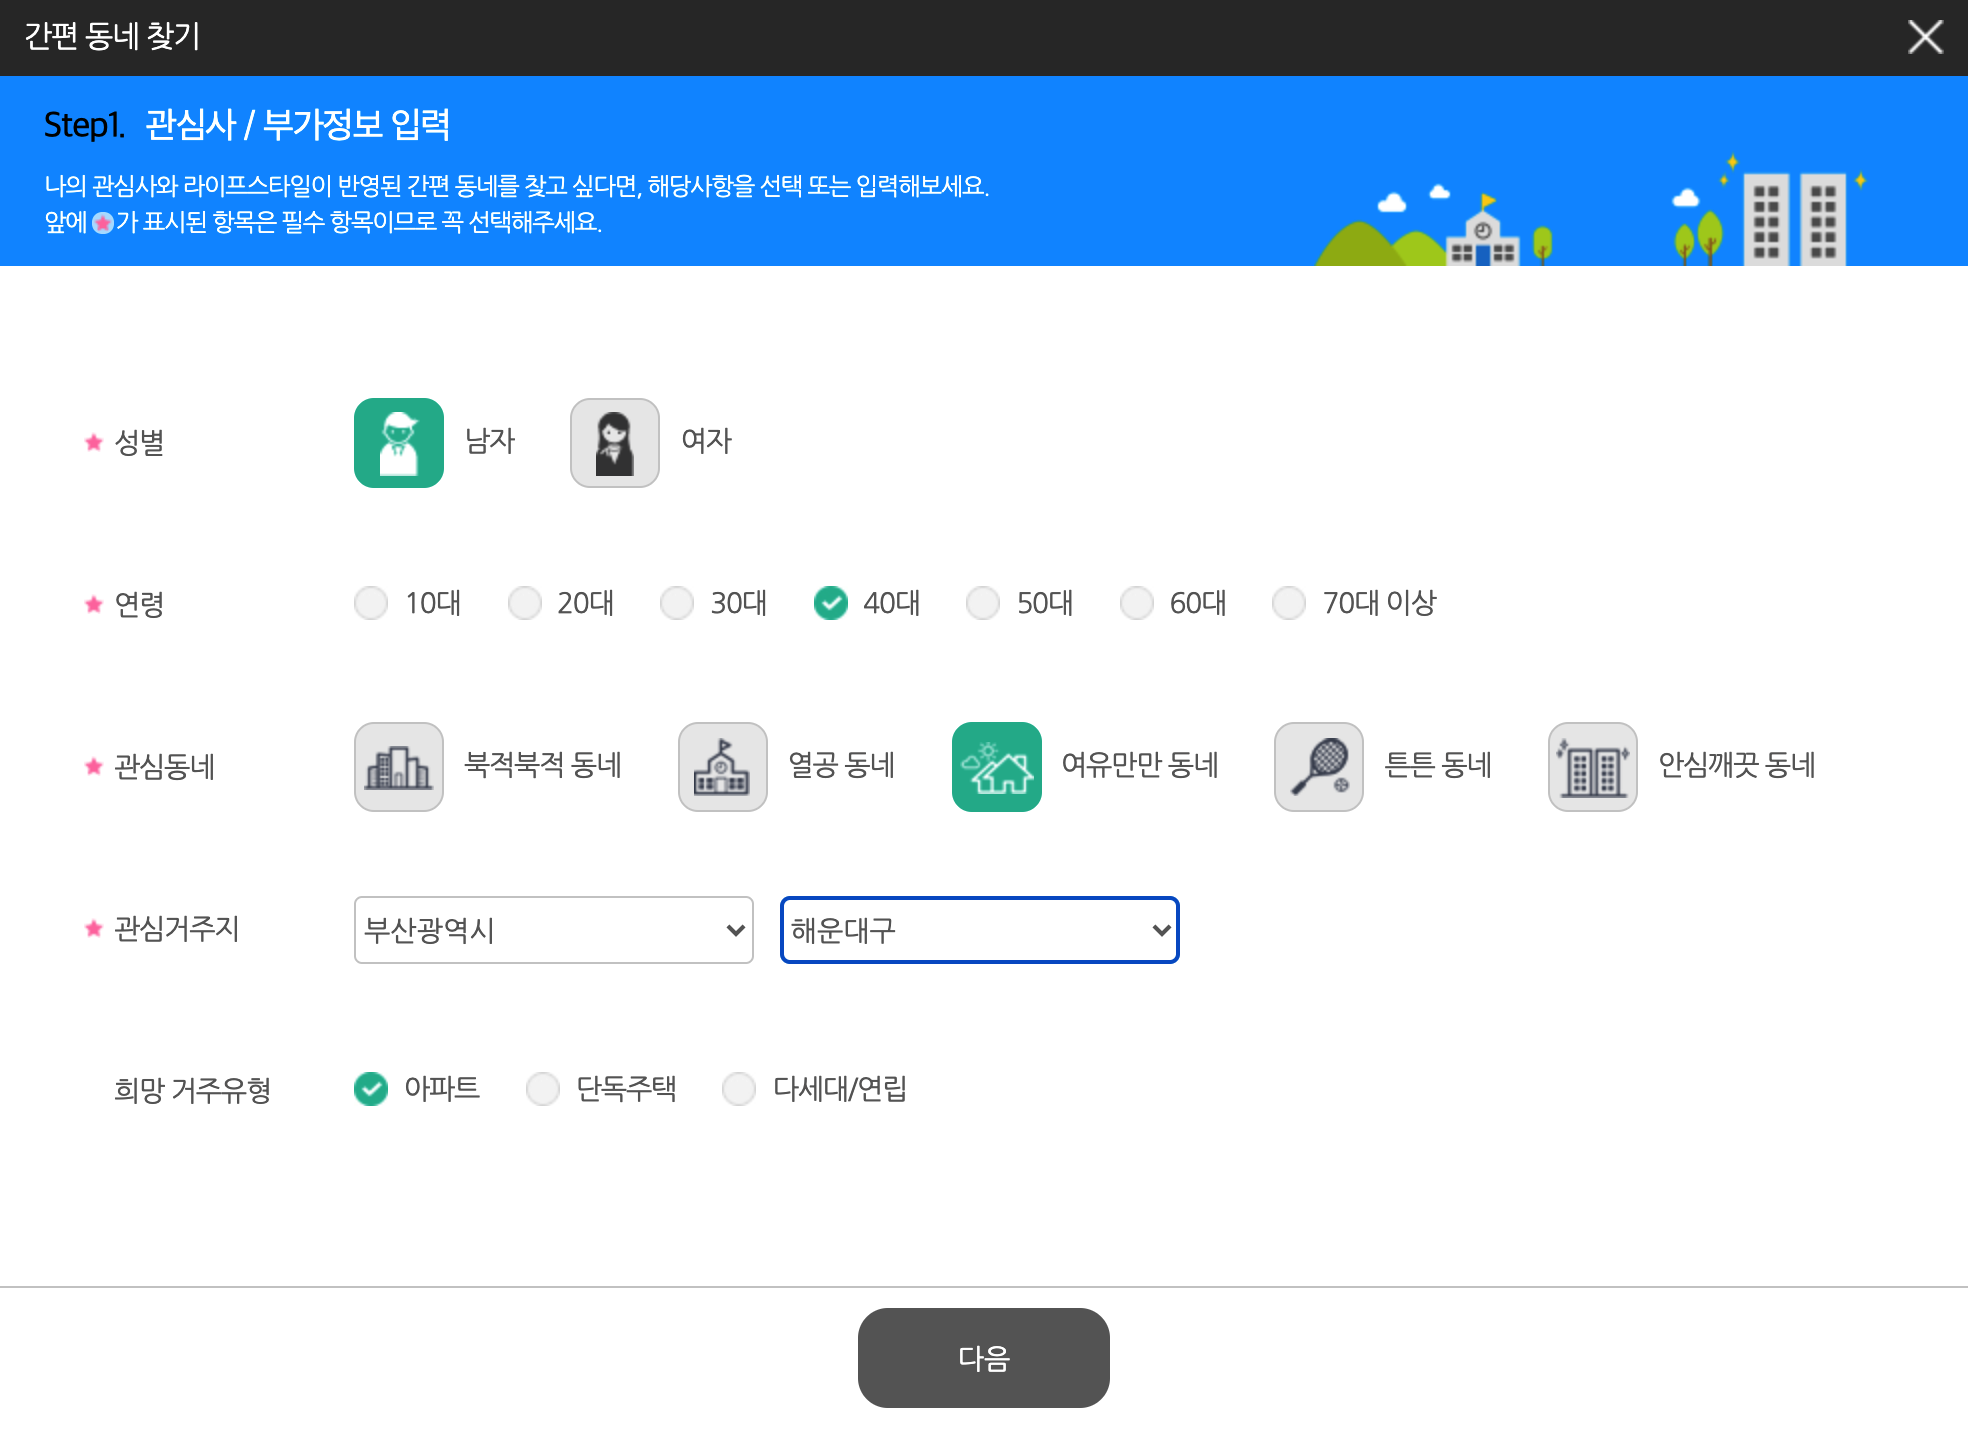Click the 튼튼 동네 label
The width and height of the screenshot is (1968, 1430).
tap(1438, 765)
